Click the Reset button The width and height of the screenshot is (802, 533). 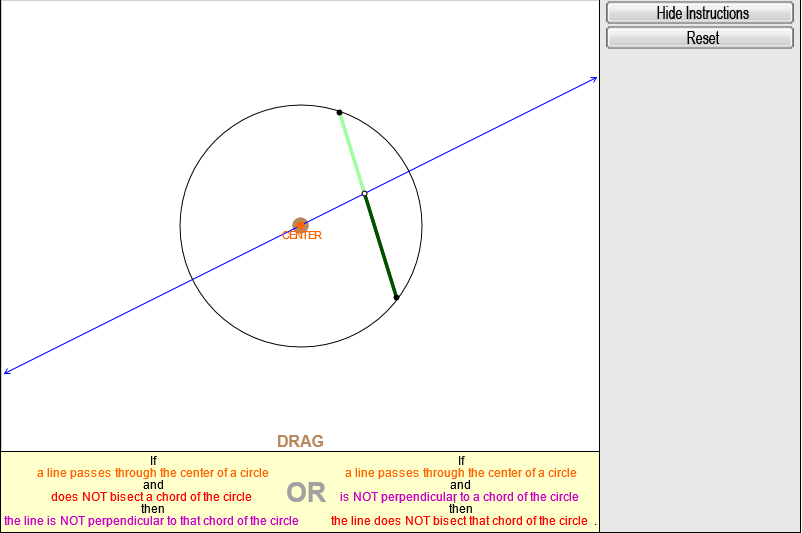click(700, 38)
